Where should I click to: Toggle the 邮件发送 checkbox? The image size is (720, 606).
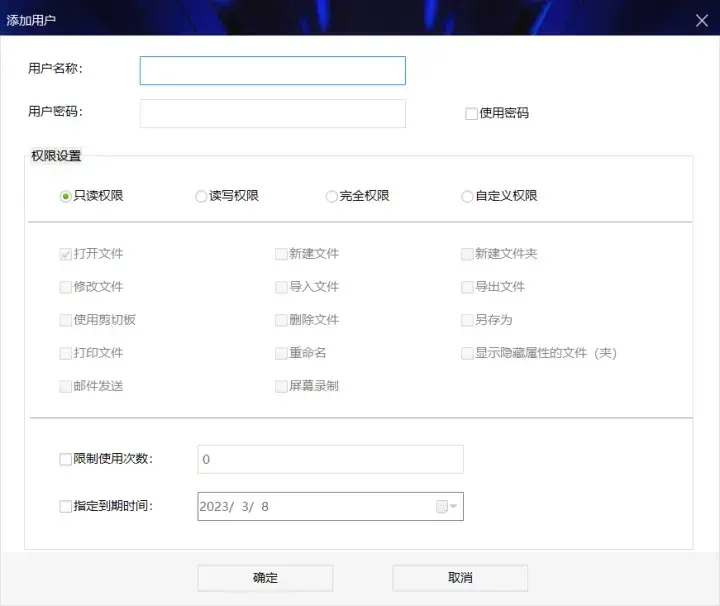(66, 387)
